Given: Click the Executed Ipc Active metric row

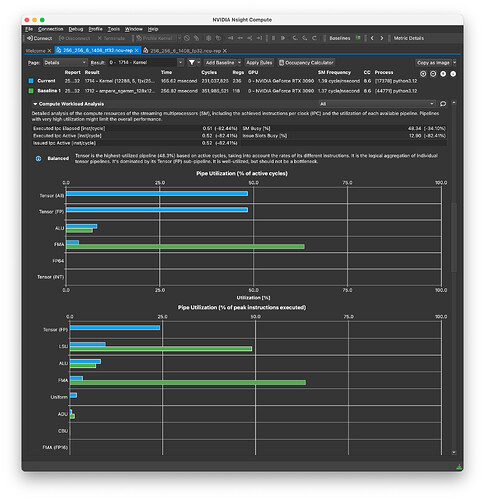Looking at the screenshot, I should click(135, 136).
